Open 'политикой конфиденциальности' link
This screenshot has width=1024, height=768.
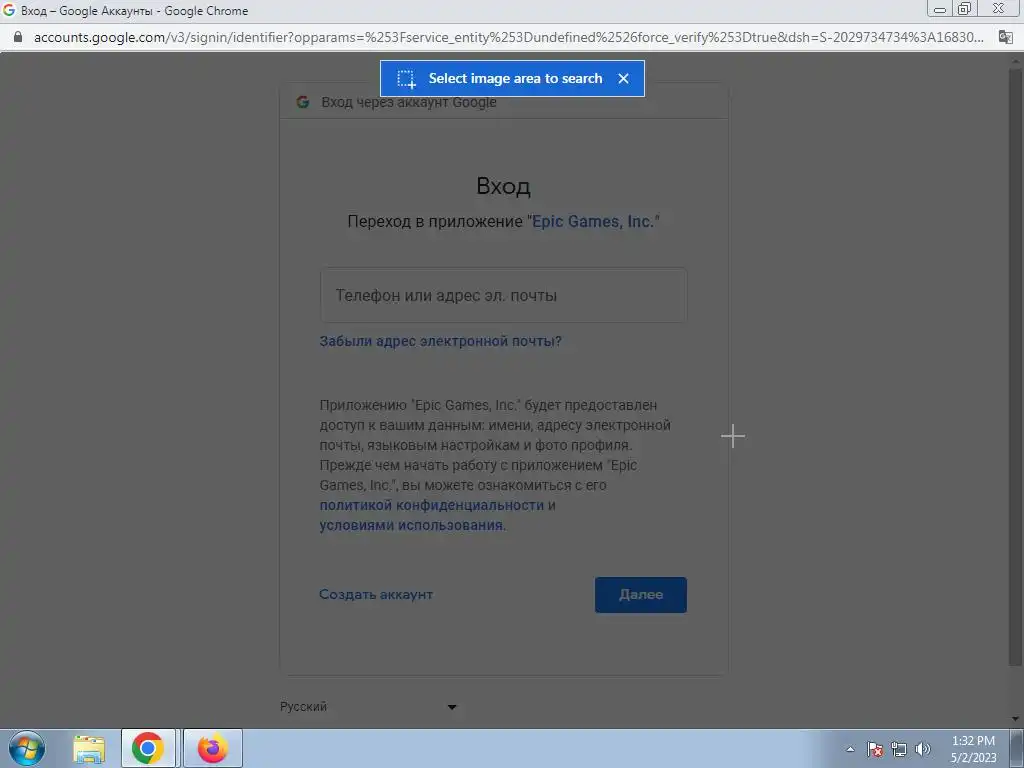tap(432, 505)
